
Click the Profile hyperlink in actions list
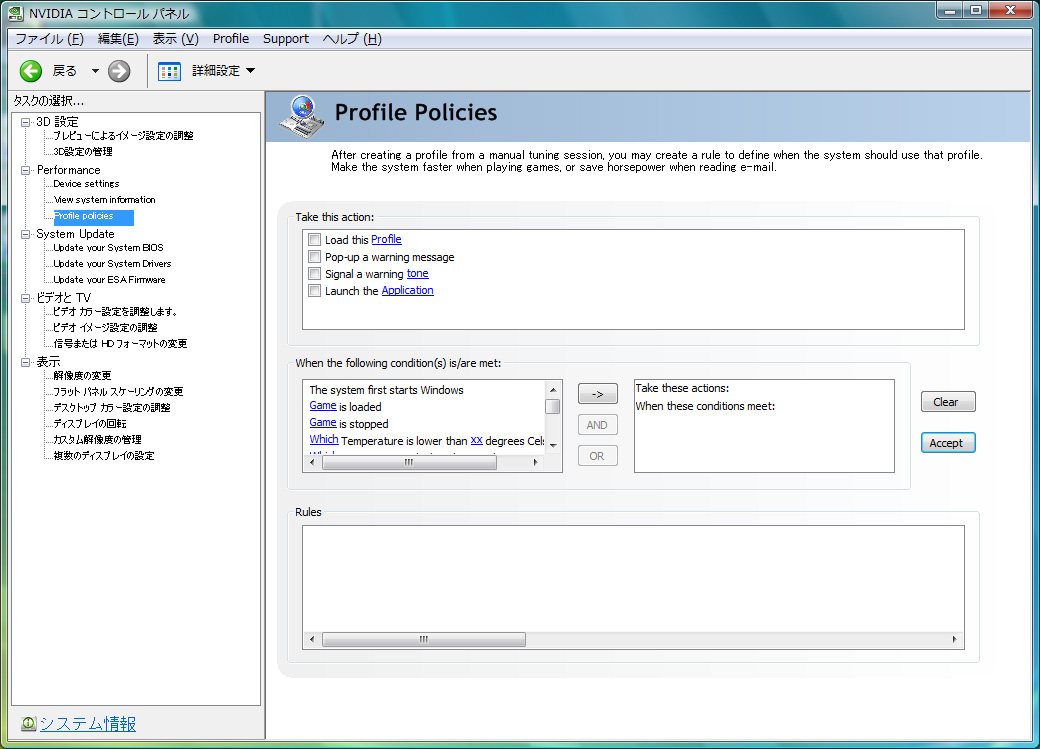(x=386, y=239)
